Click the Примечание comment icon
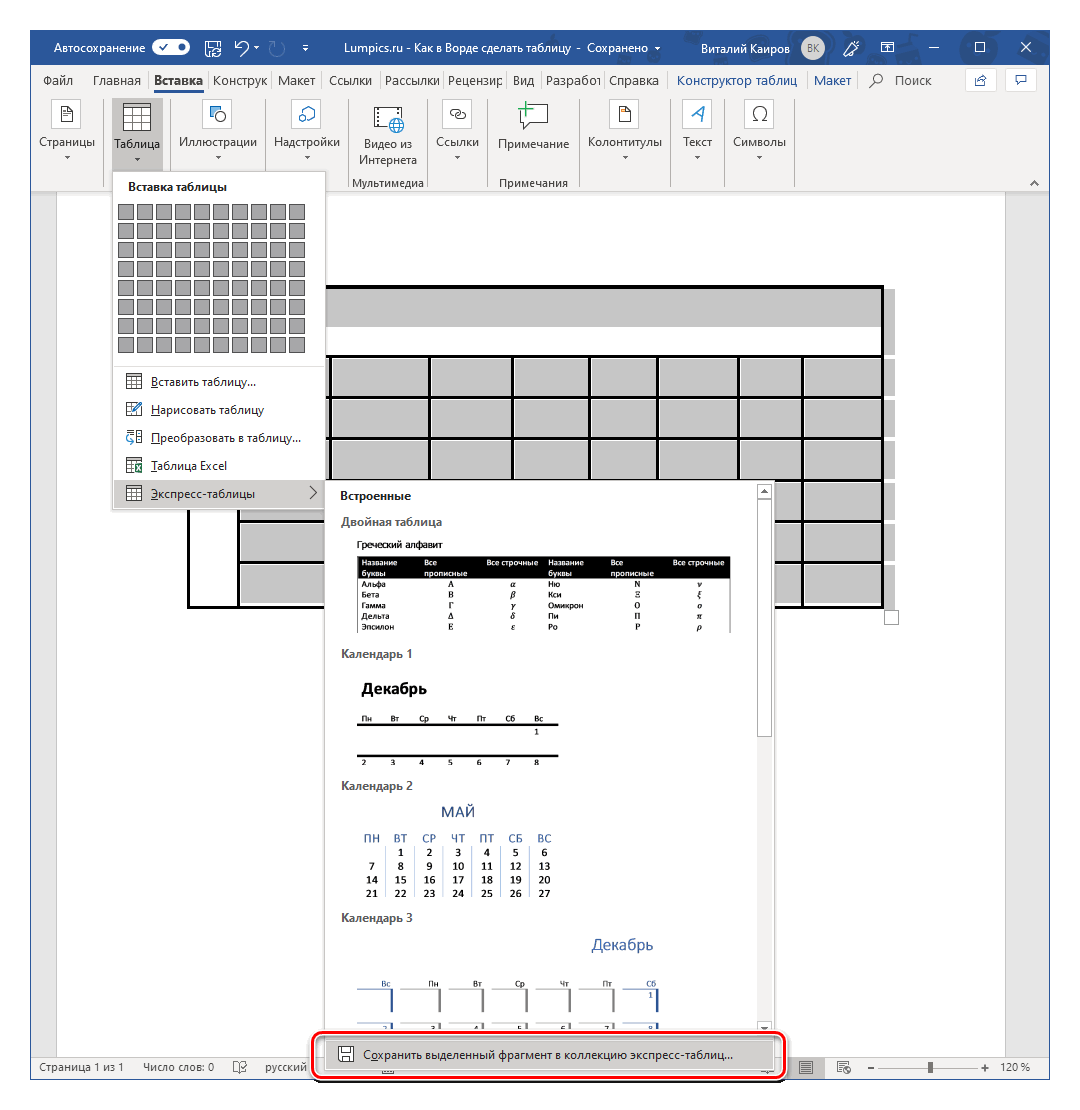The height and width of the screenshot is (1110, 1080). point(533,115)
